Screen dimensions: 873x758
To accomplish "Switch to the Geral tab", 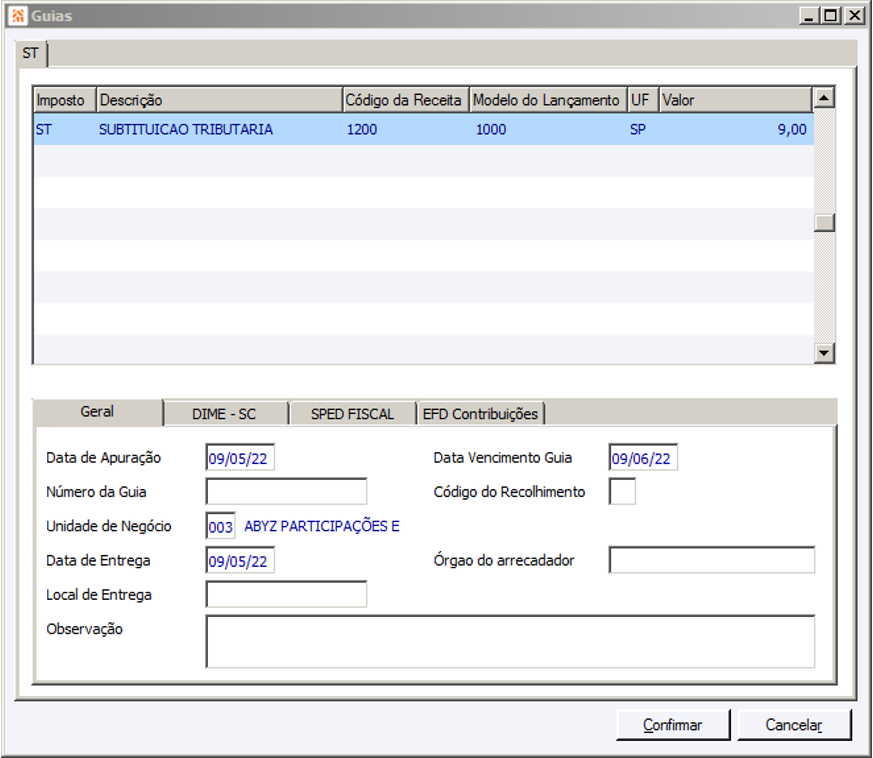I will tap(97, 412).
